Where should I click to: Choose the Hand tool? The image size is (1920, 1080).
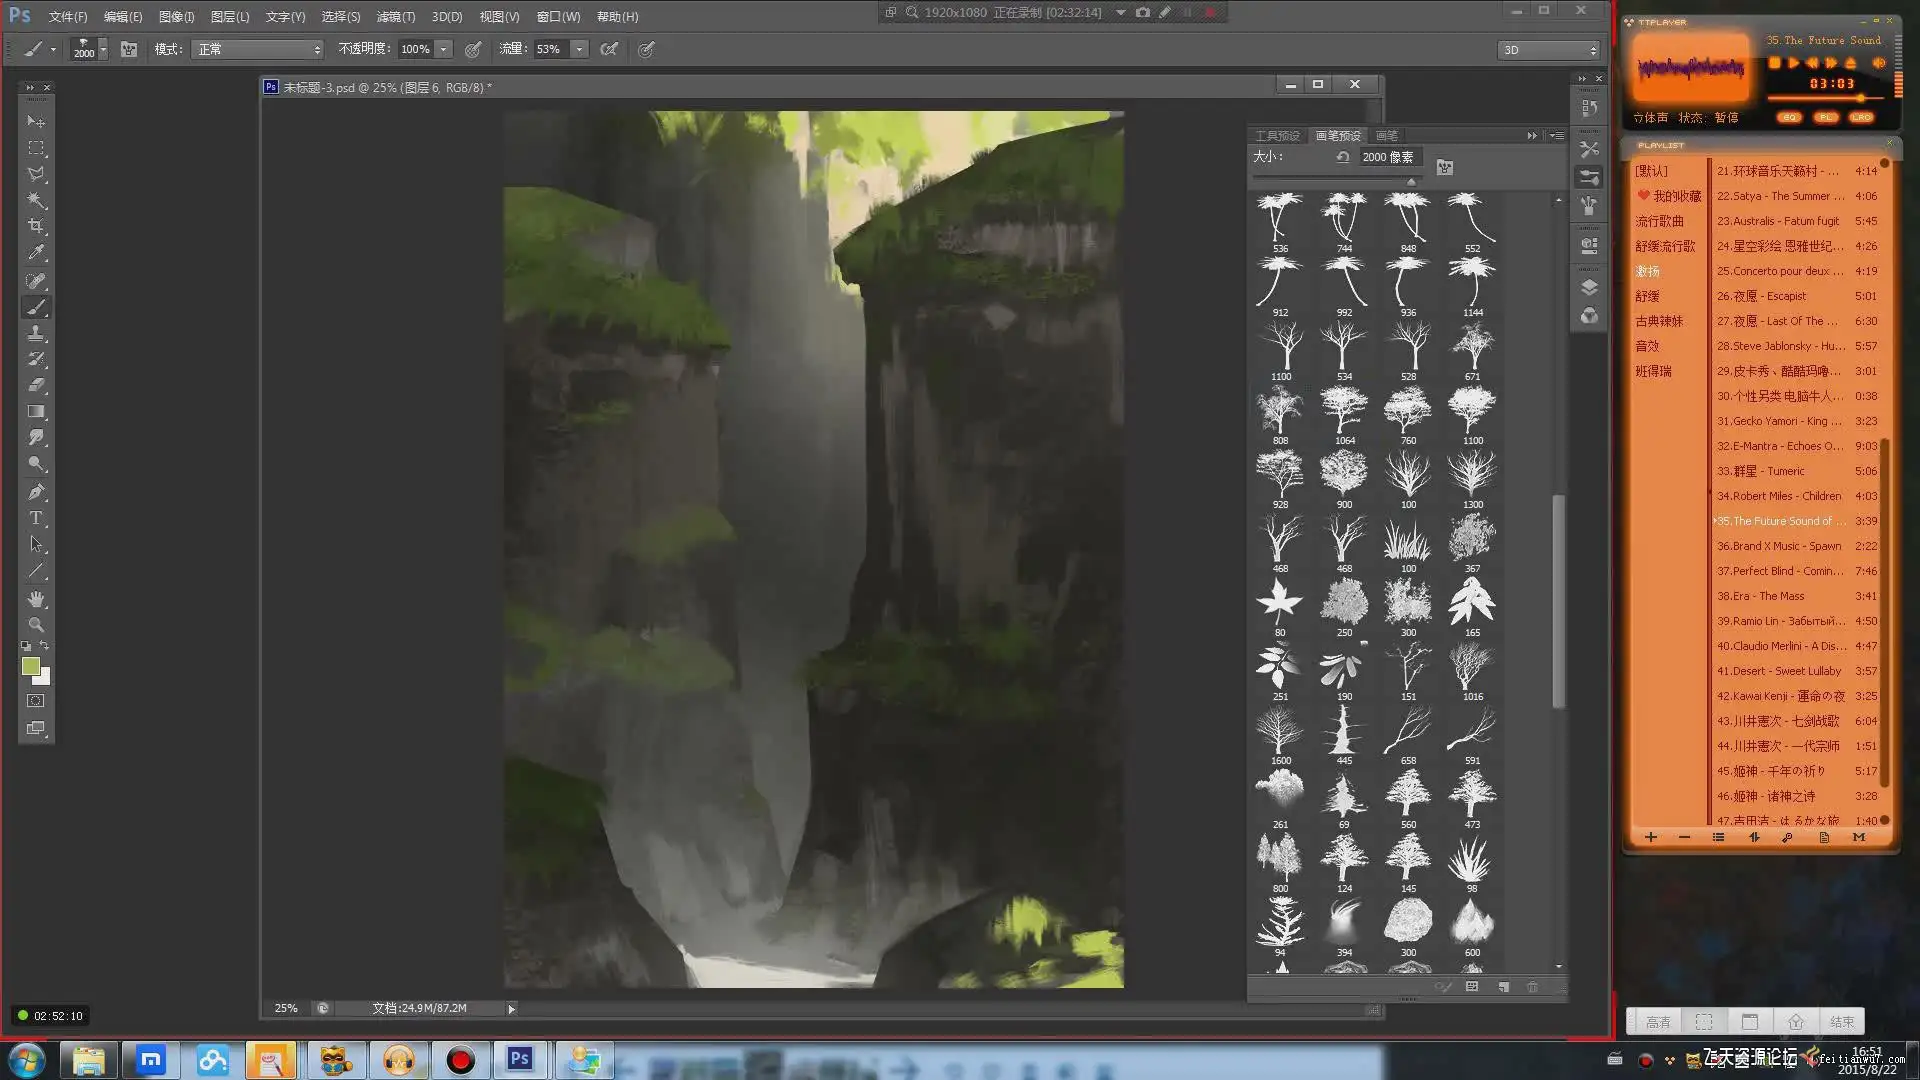click(36, 599)
